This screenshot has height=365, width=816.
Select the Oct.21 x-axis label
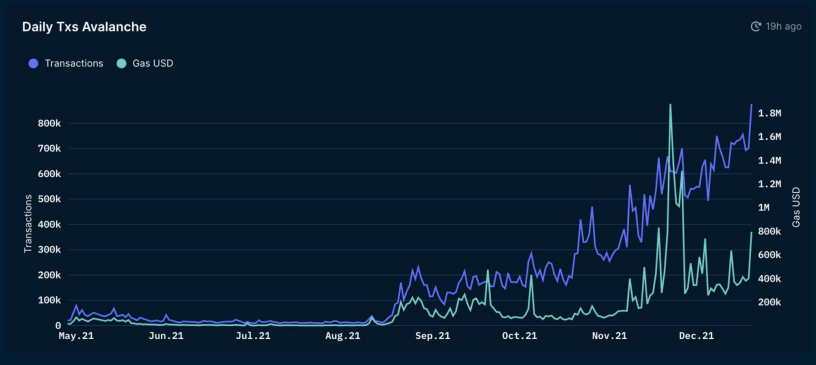[x=519, y=337]
